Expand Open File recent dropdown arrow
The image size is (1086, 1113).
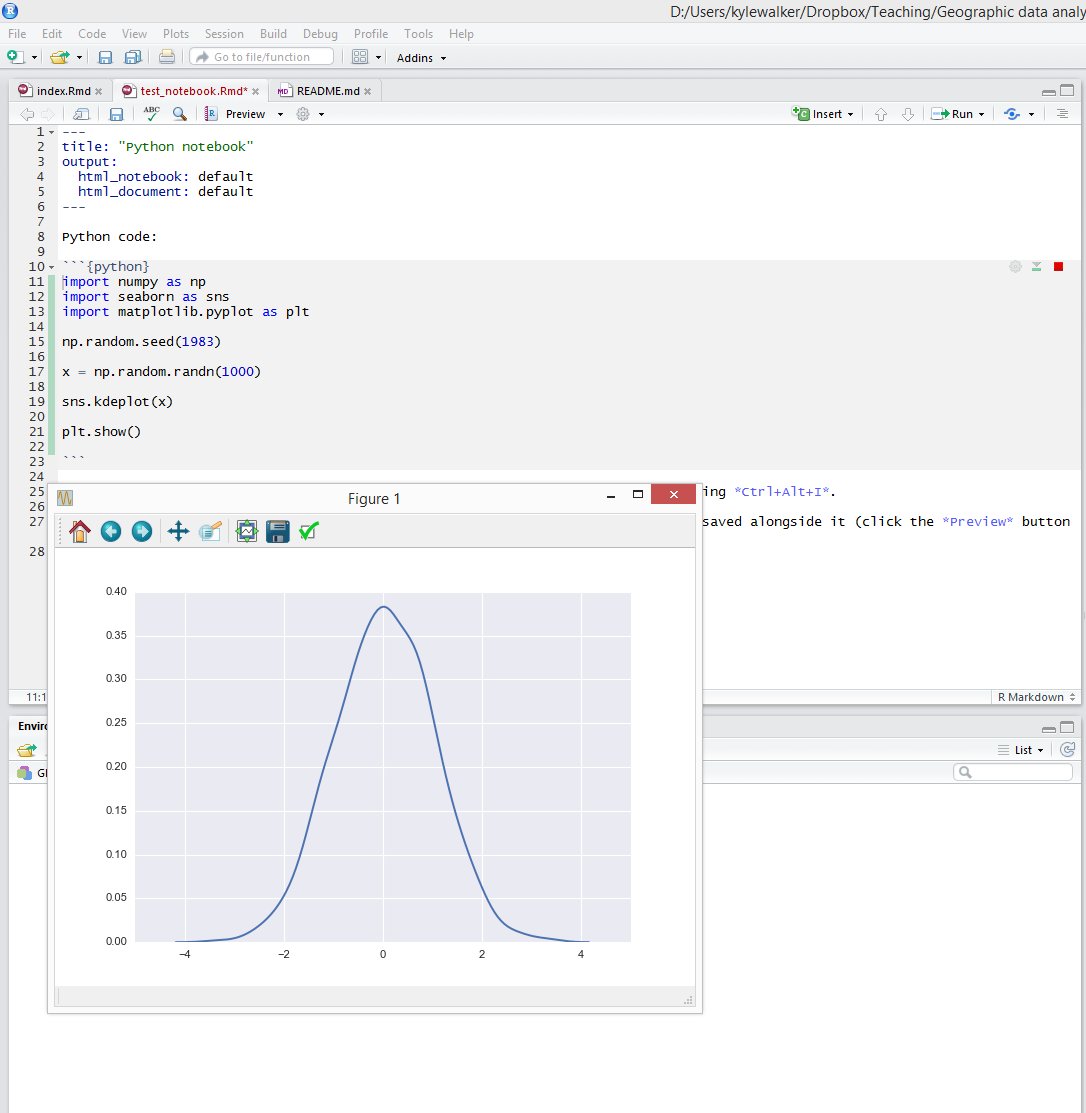(79, 57)
